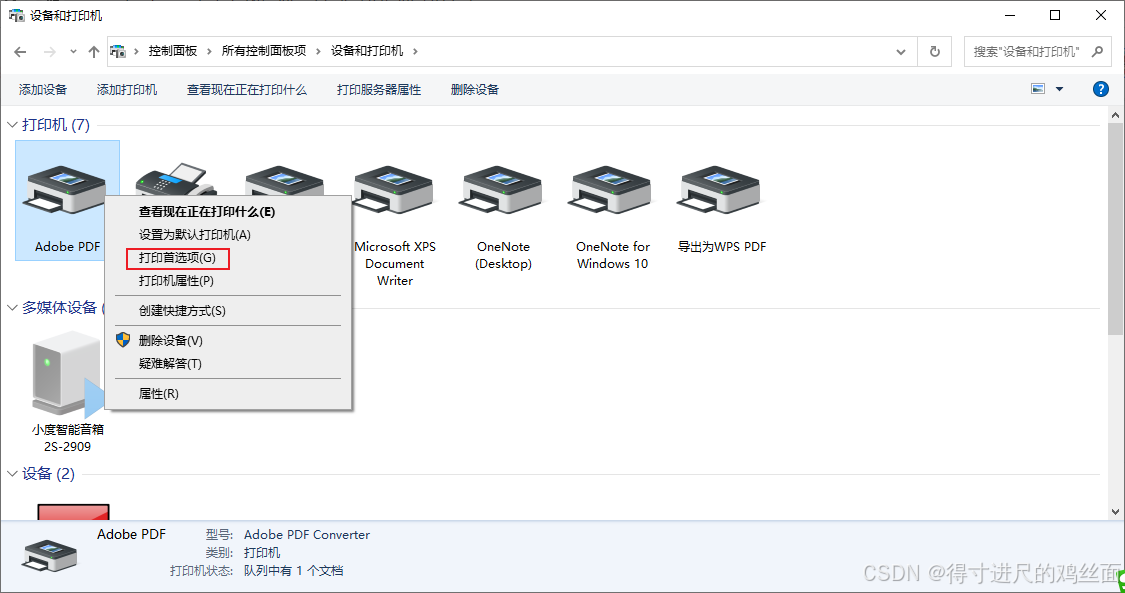This screenshot has width=1125, height=593.
Task: Choose 设置为默认打印机(A) in context menu
Action: click(228, 234)
